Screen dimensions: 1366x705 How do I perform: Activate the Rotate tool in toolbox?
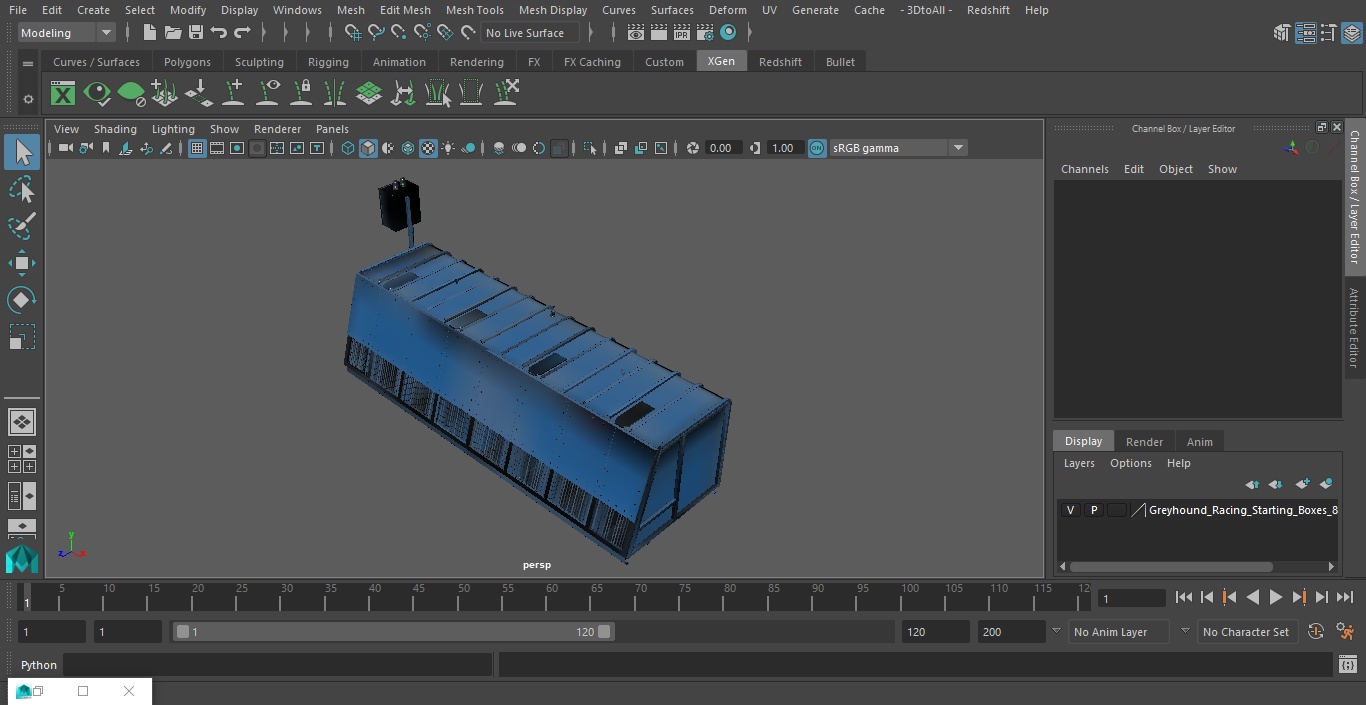point(22,300)
